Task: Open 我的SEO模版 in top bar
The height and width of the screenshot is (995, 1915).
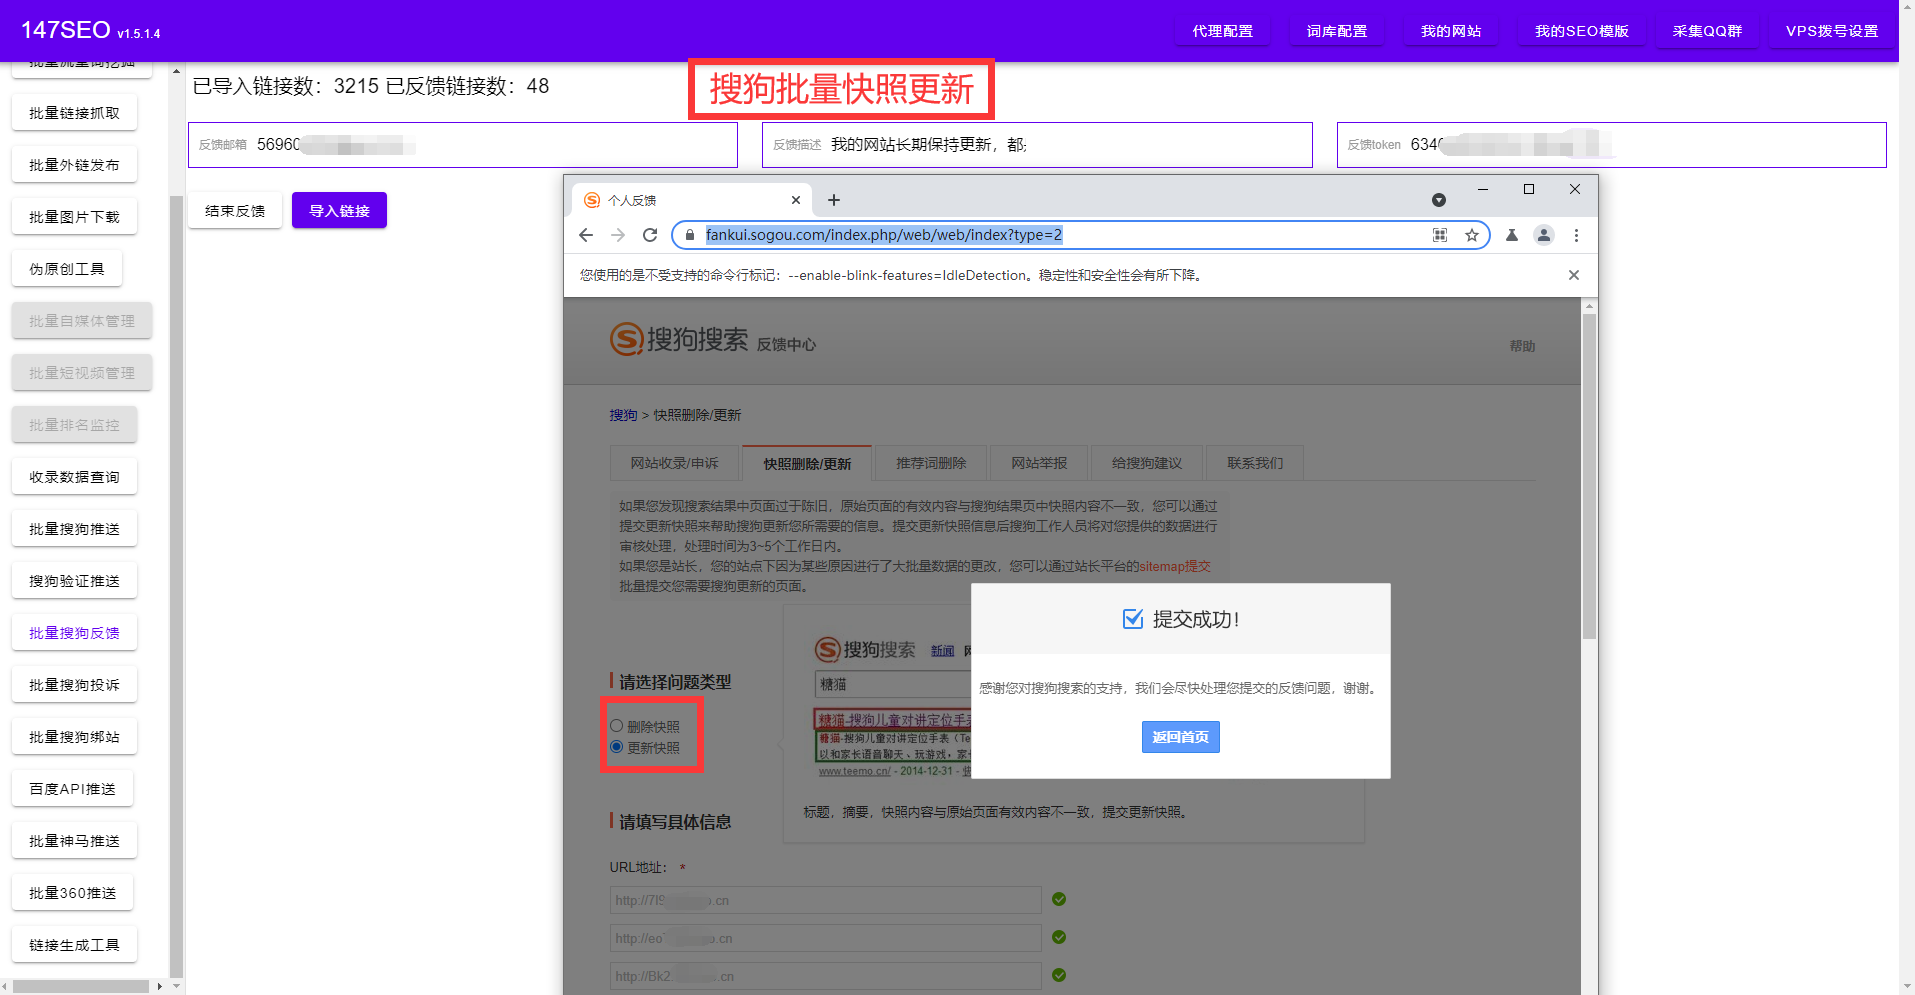Action: 1582,31
